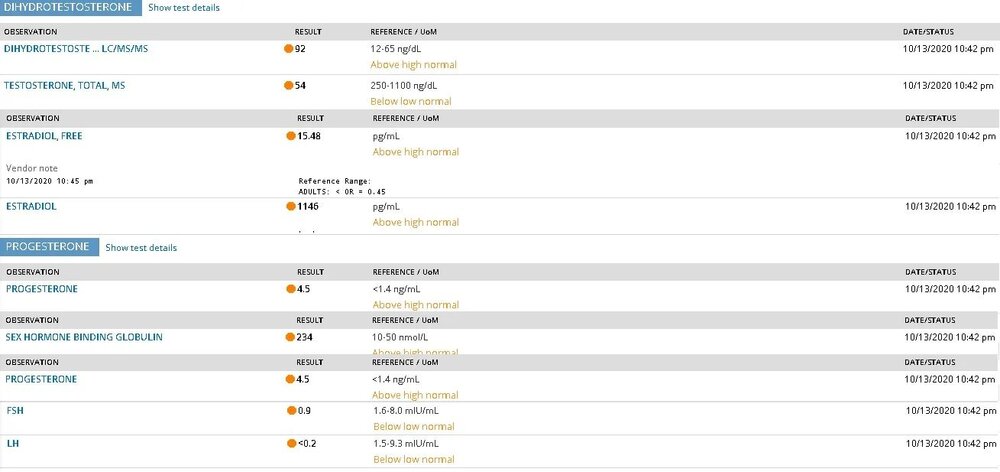Viewport: 1000px width, 472px height.
Task: Click the 'Above high normal' flag under Estradiol Free
Action: [x=416, y=152]
